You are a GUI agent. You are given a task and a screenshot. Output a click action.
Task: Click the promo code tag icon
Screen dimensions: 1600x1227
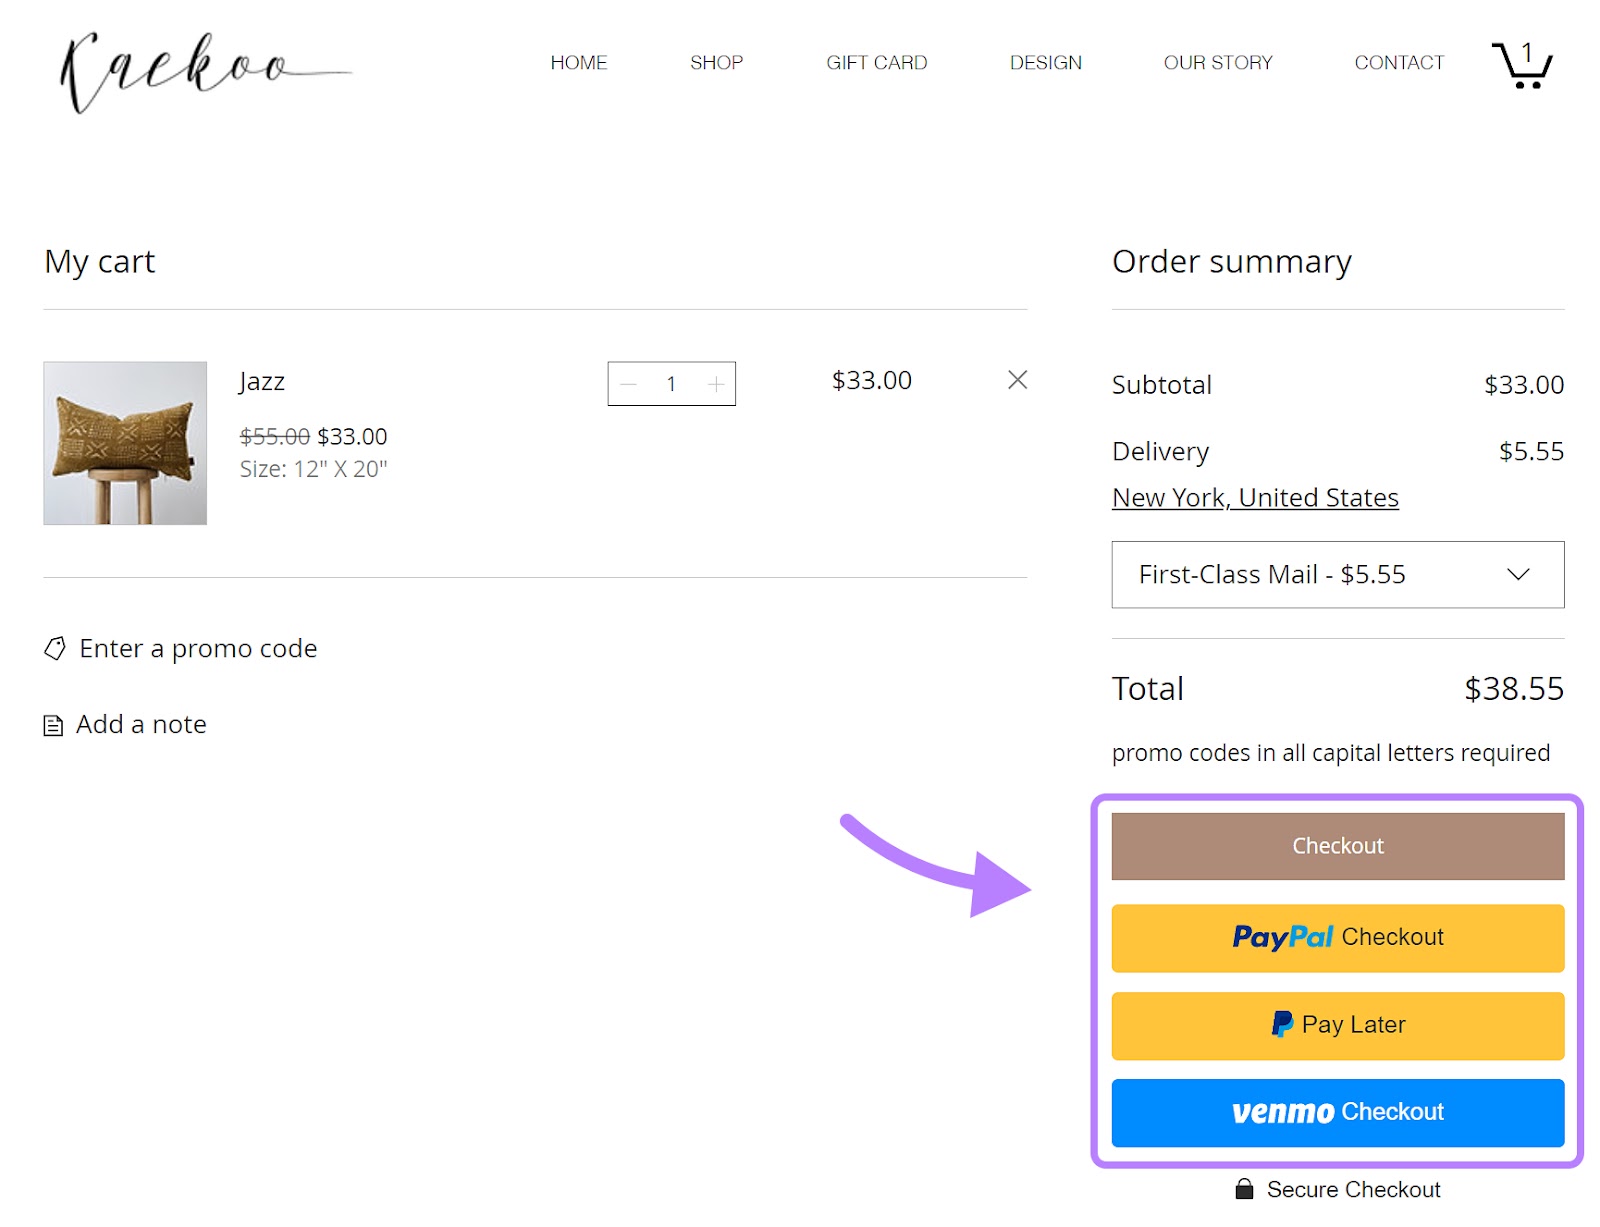pos(53,649)
